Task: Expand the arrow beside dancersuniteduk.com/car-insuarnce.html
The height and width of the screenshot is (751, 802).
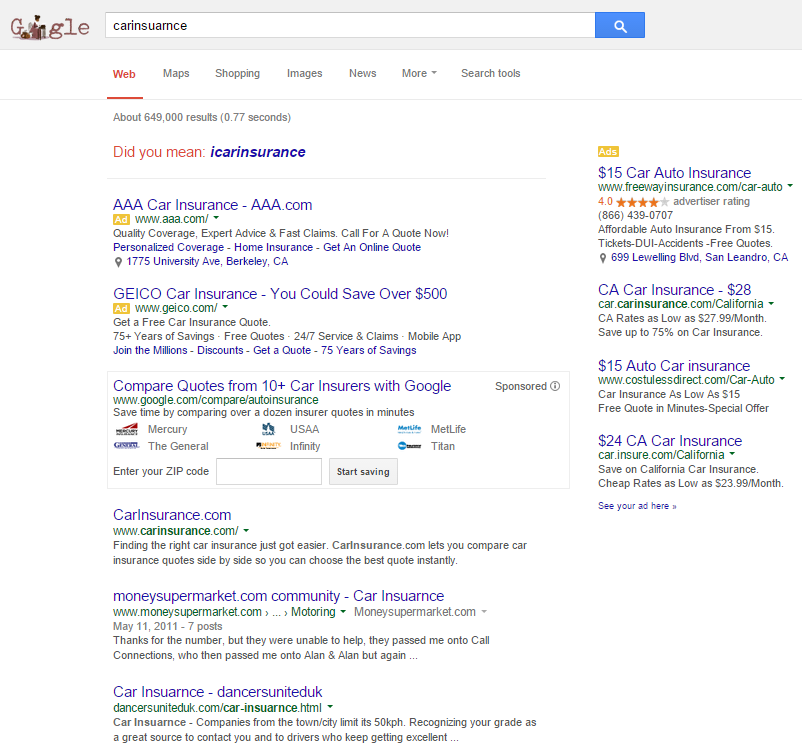Action: tap(330, 707)
